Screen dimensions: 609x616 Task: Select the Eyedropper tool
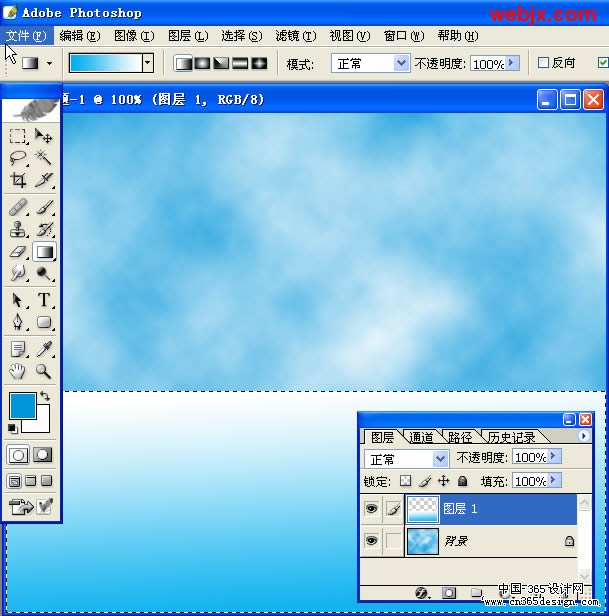[x=43, y=349]
